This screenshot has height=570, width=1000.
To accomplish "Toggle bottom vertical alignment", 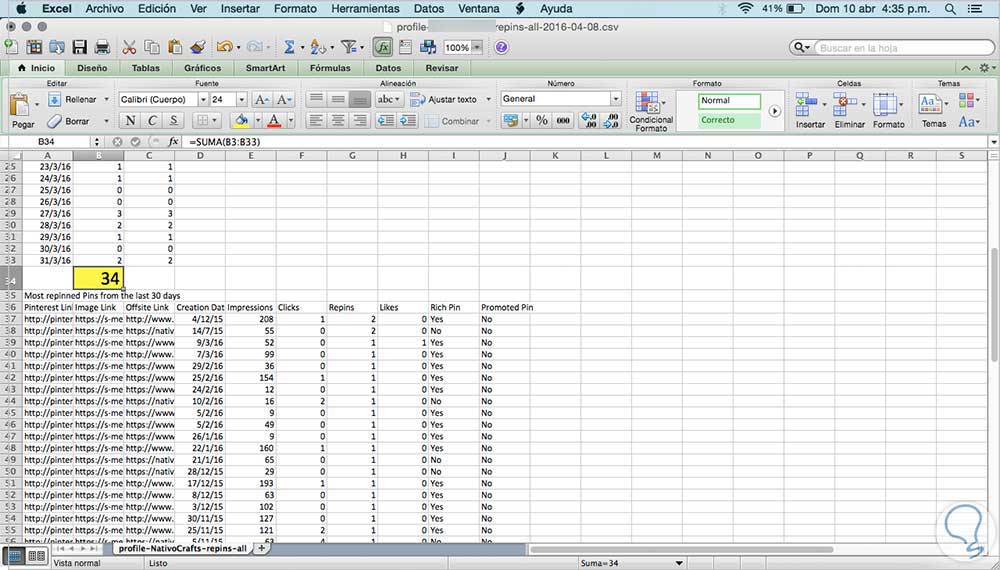I will pyautogui.click(x=360, y=99).
